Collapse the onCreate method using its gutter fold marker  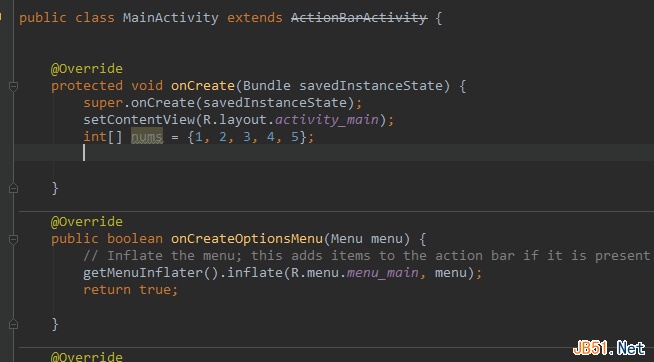[x=13, y=87]
